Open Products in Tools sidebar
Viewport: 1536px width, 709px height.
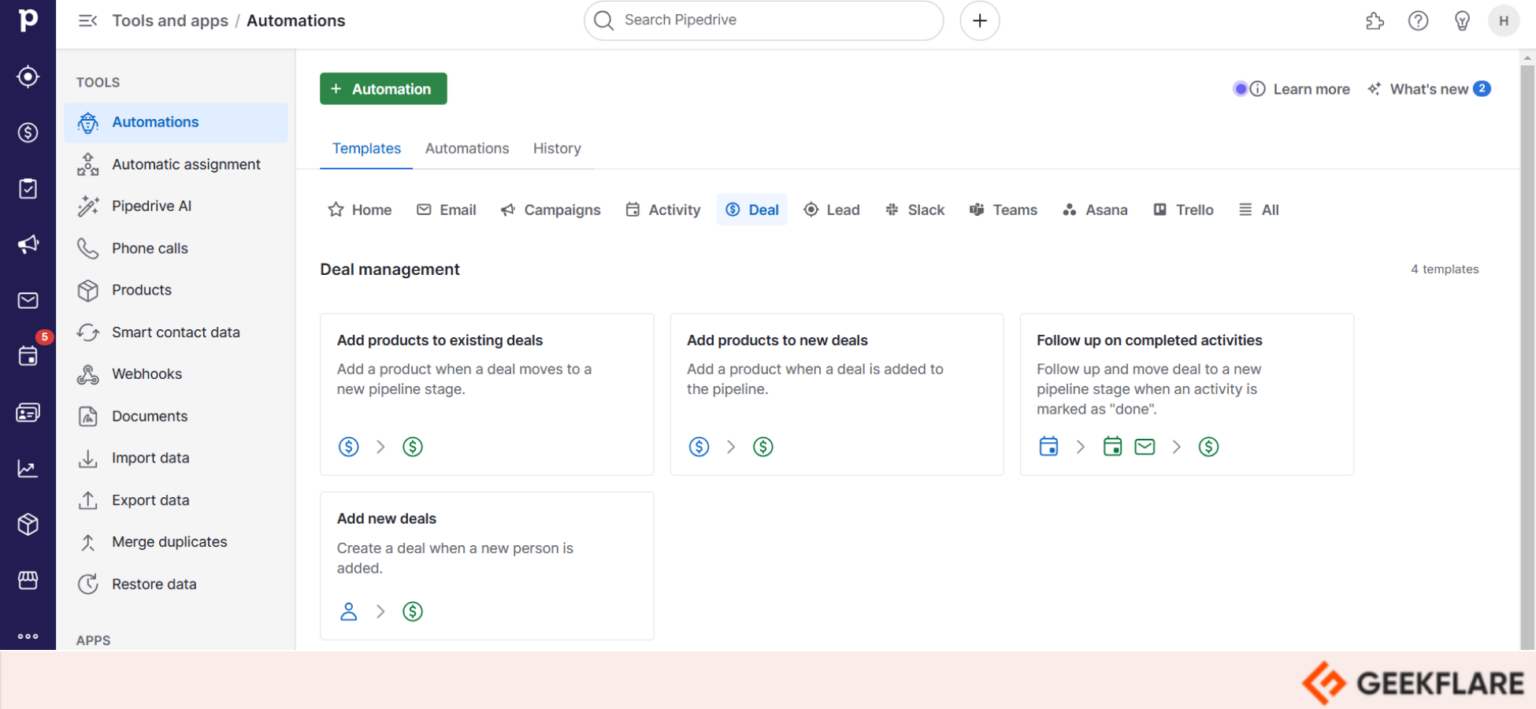(x=176, y=290)
